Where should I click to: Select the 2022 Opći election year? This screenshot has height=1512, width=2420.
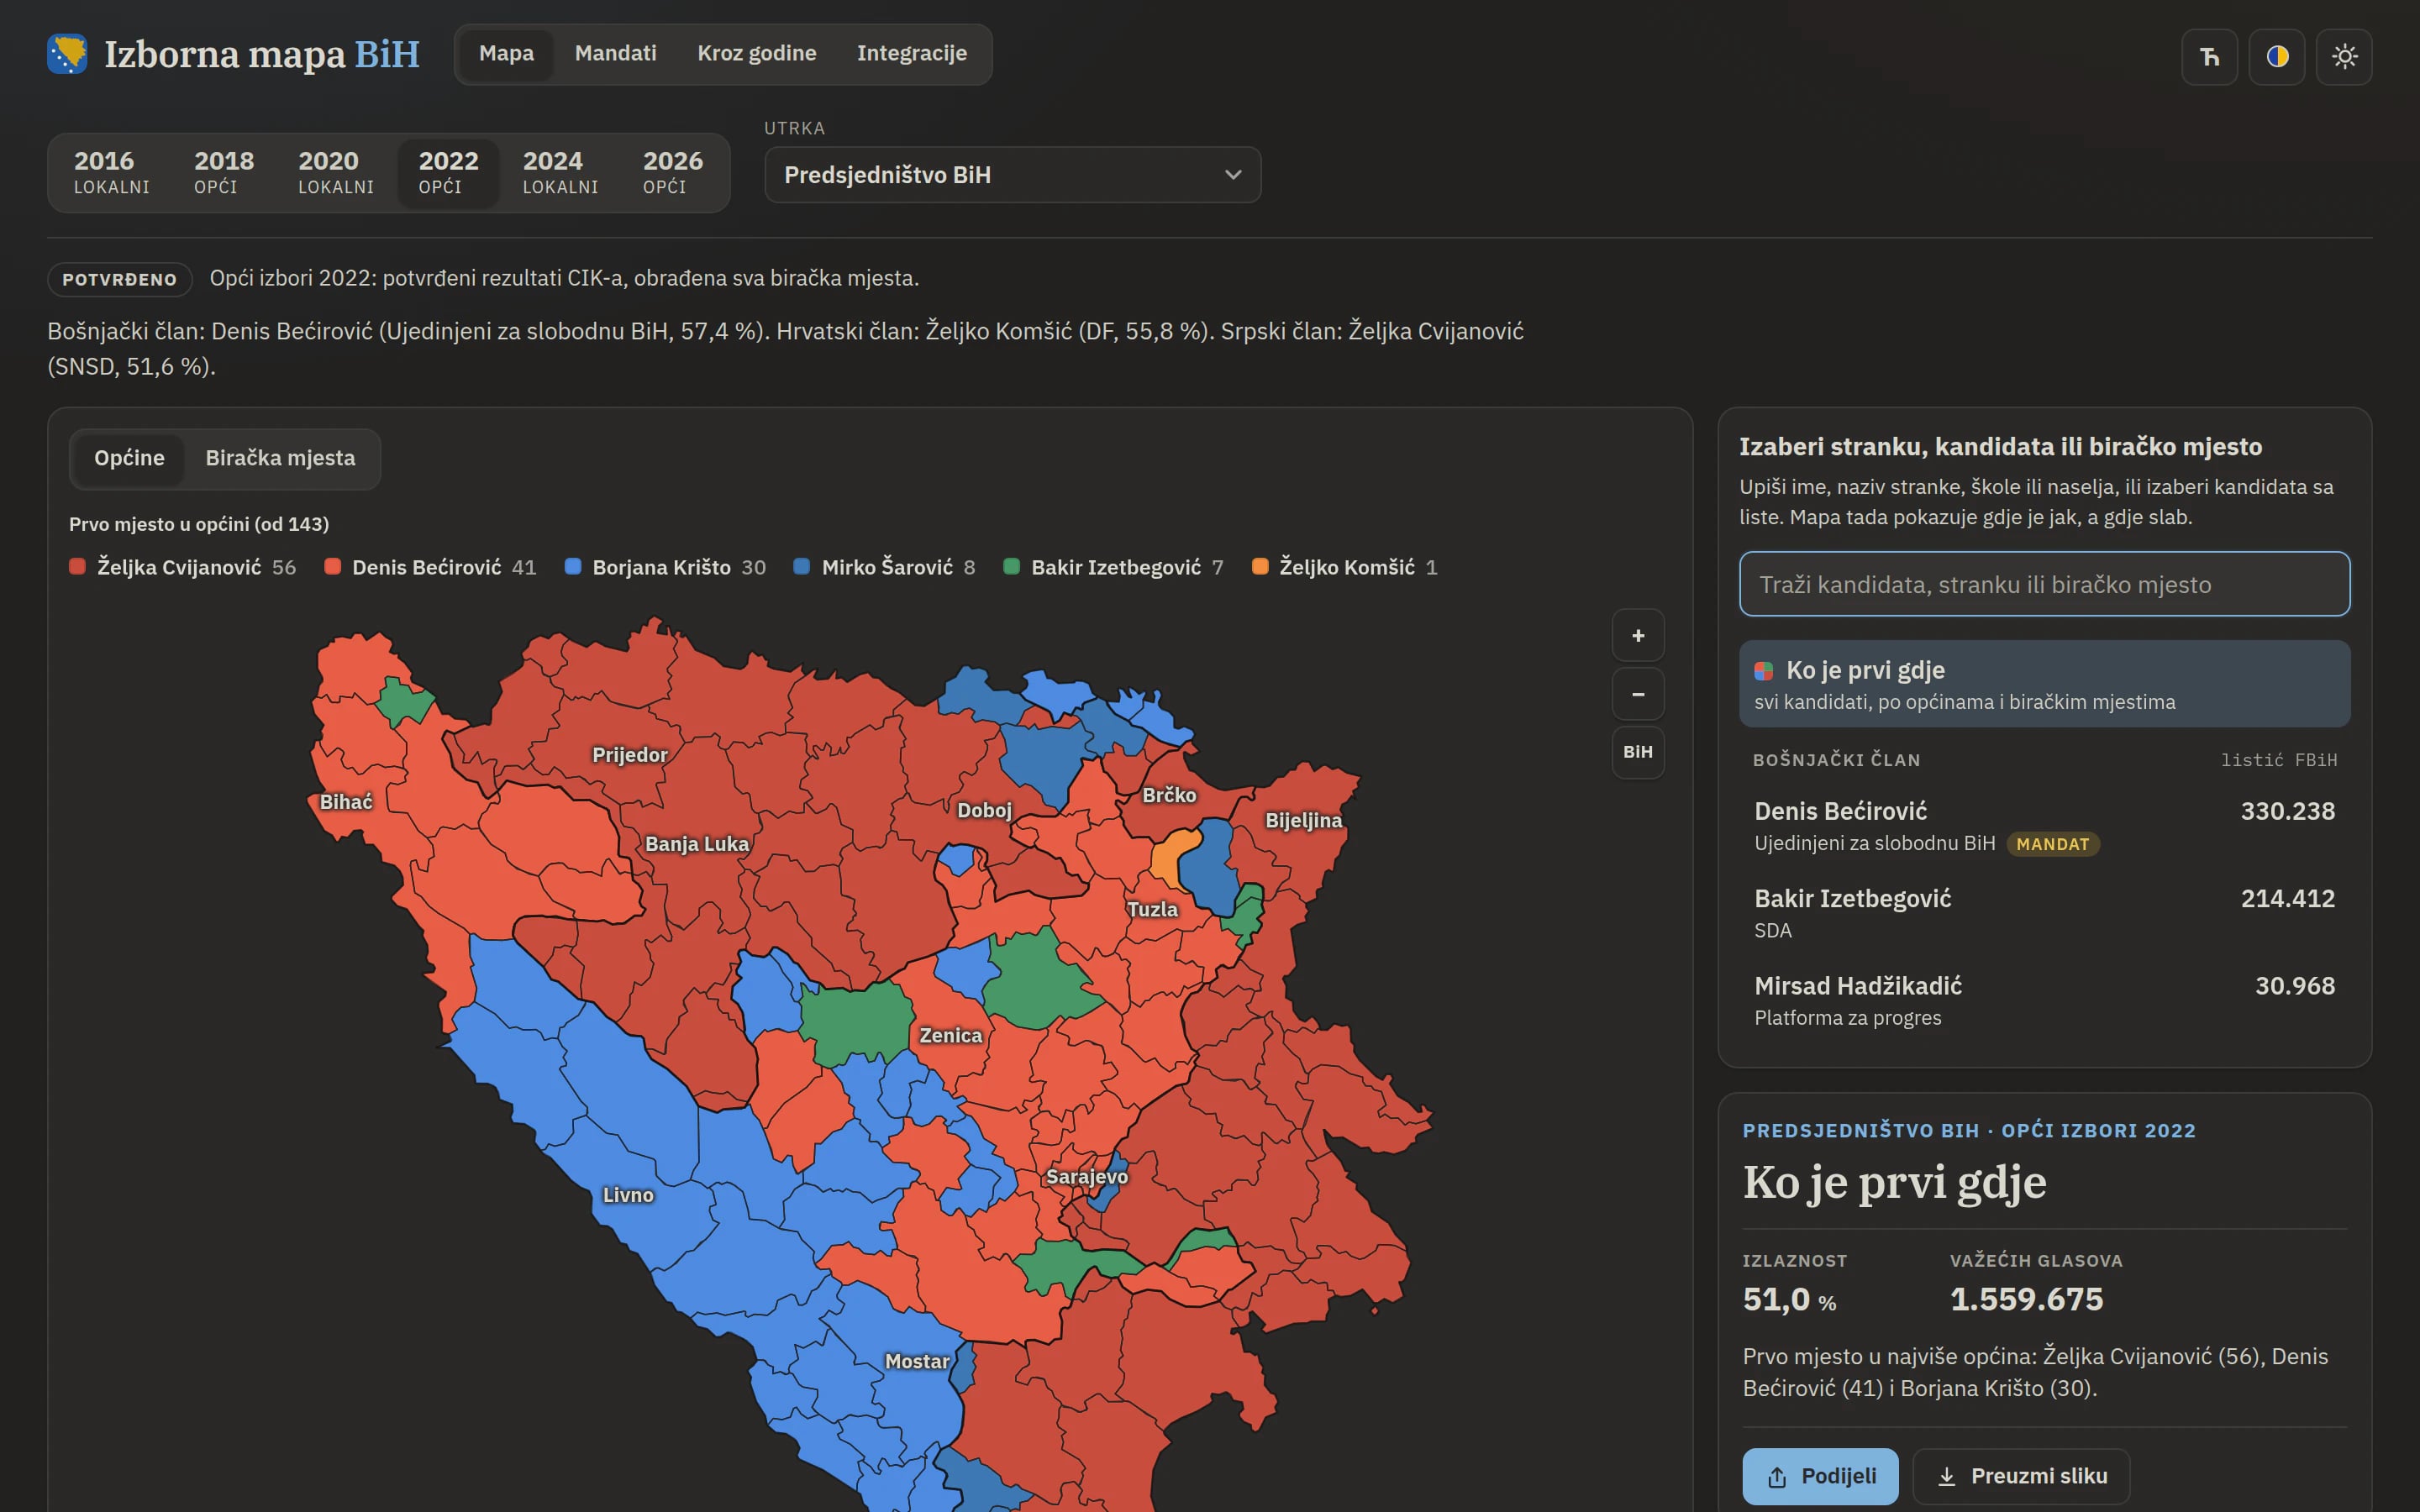point(448,173)
